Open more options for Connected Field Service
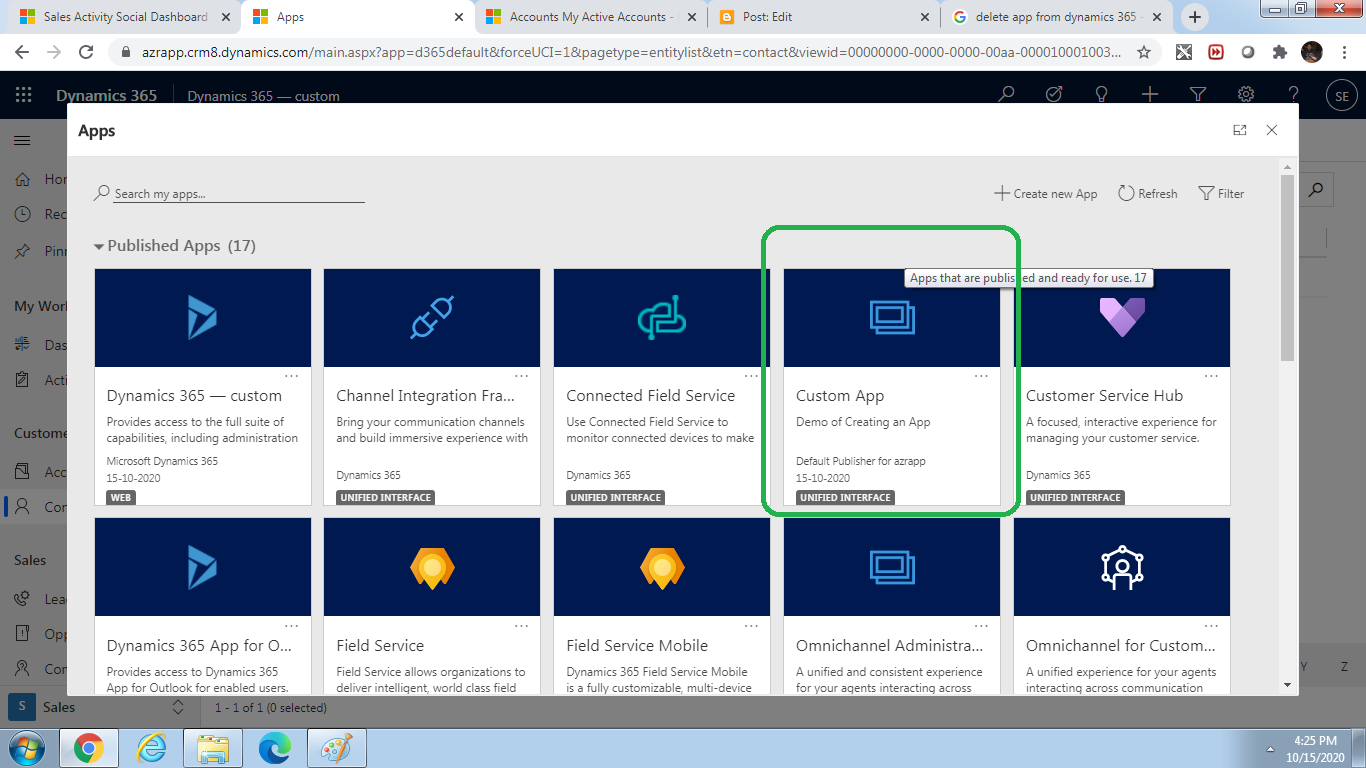The image size is (1366, 768). point(752,376)
